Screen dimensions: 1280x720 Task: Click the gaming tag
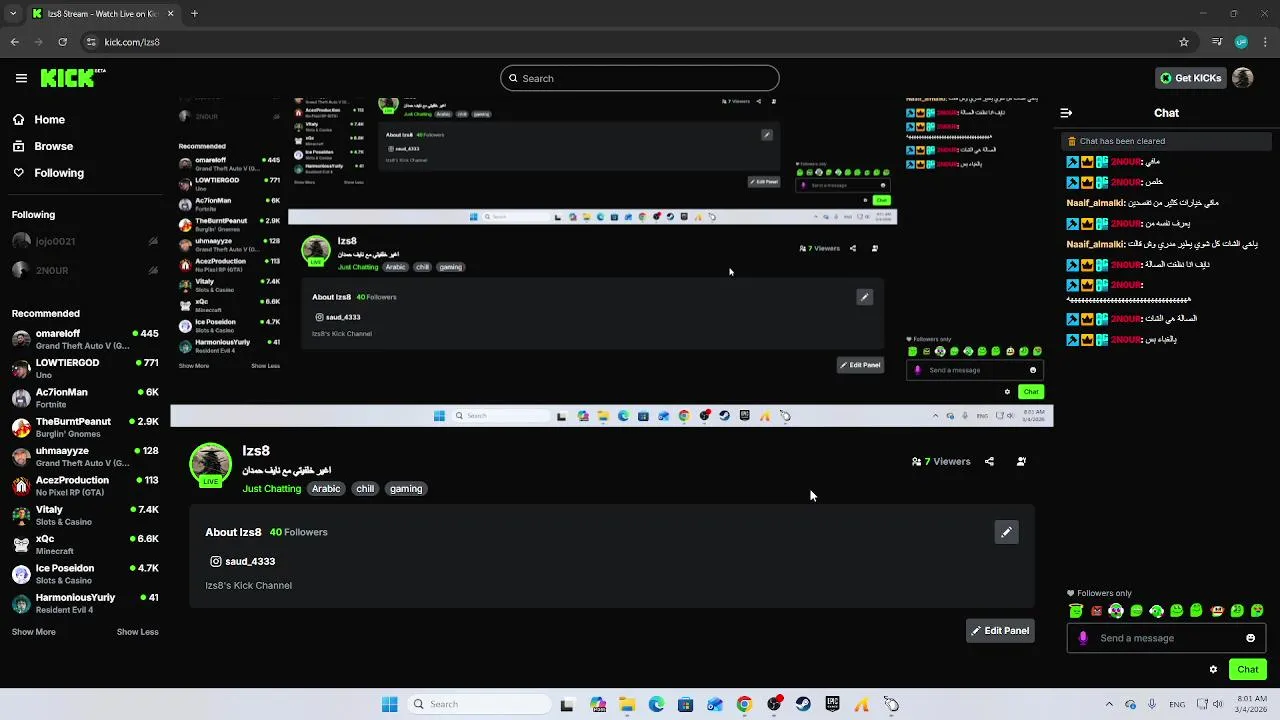406,489
